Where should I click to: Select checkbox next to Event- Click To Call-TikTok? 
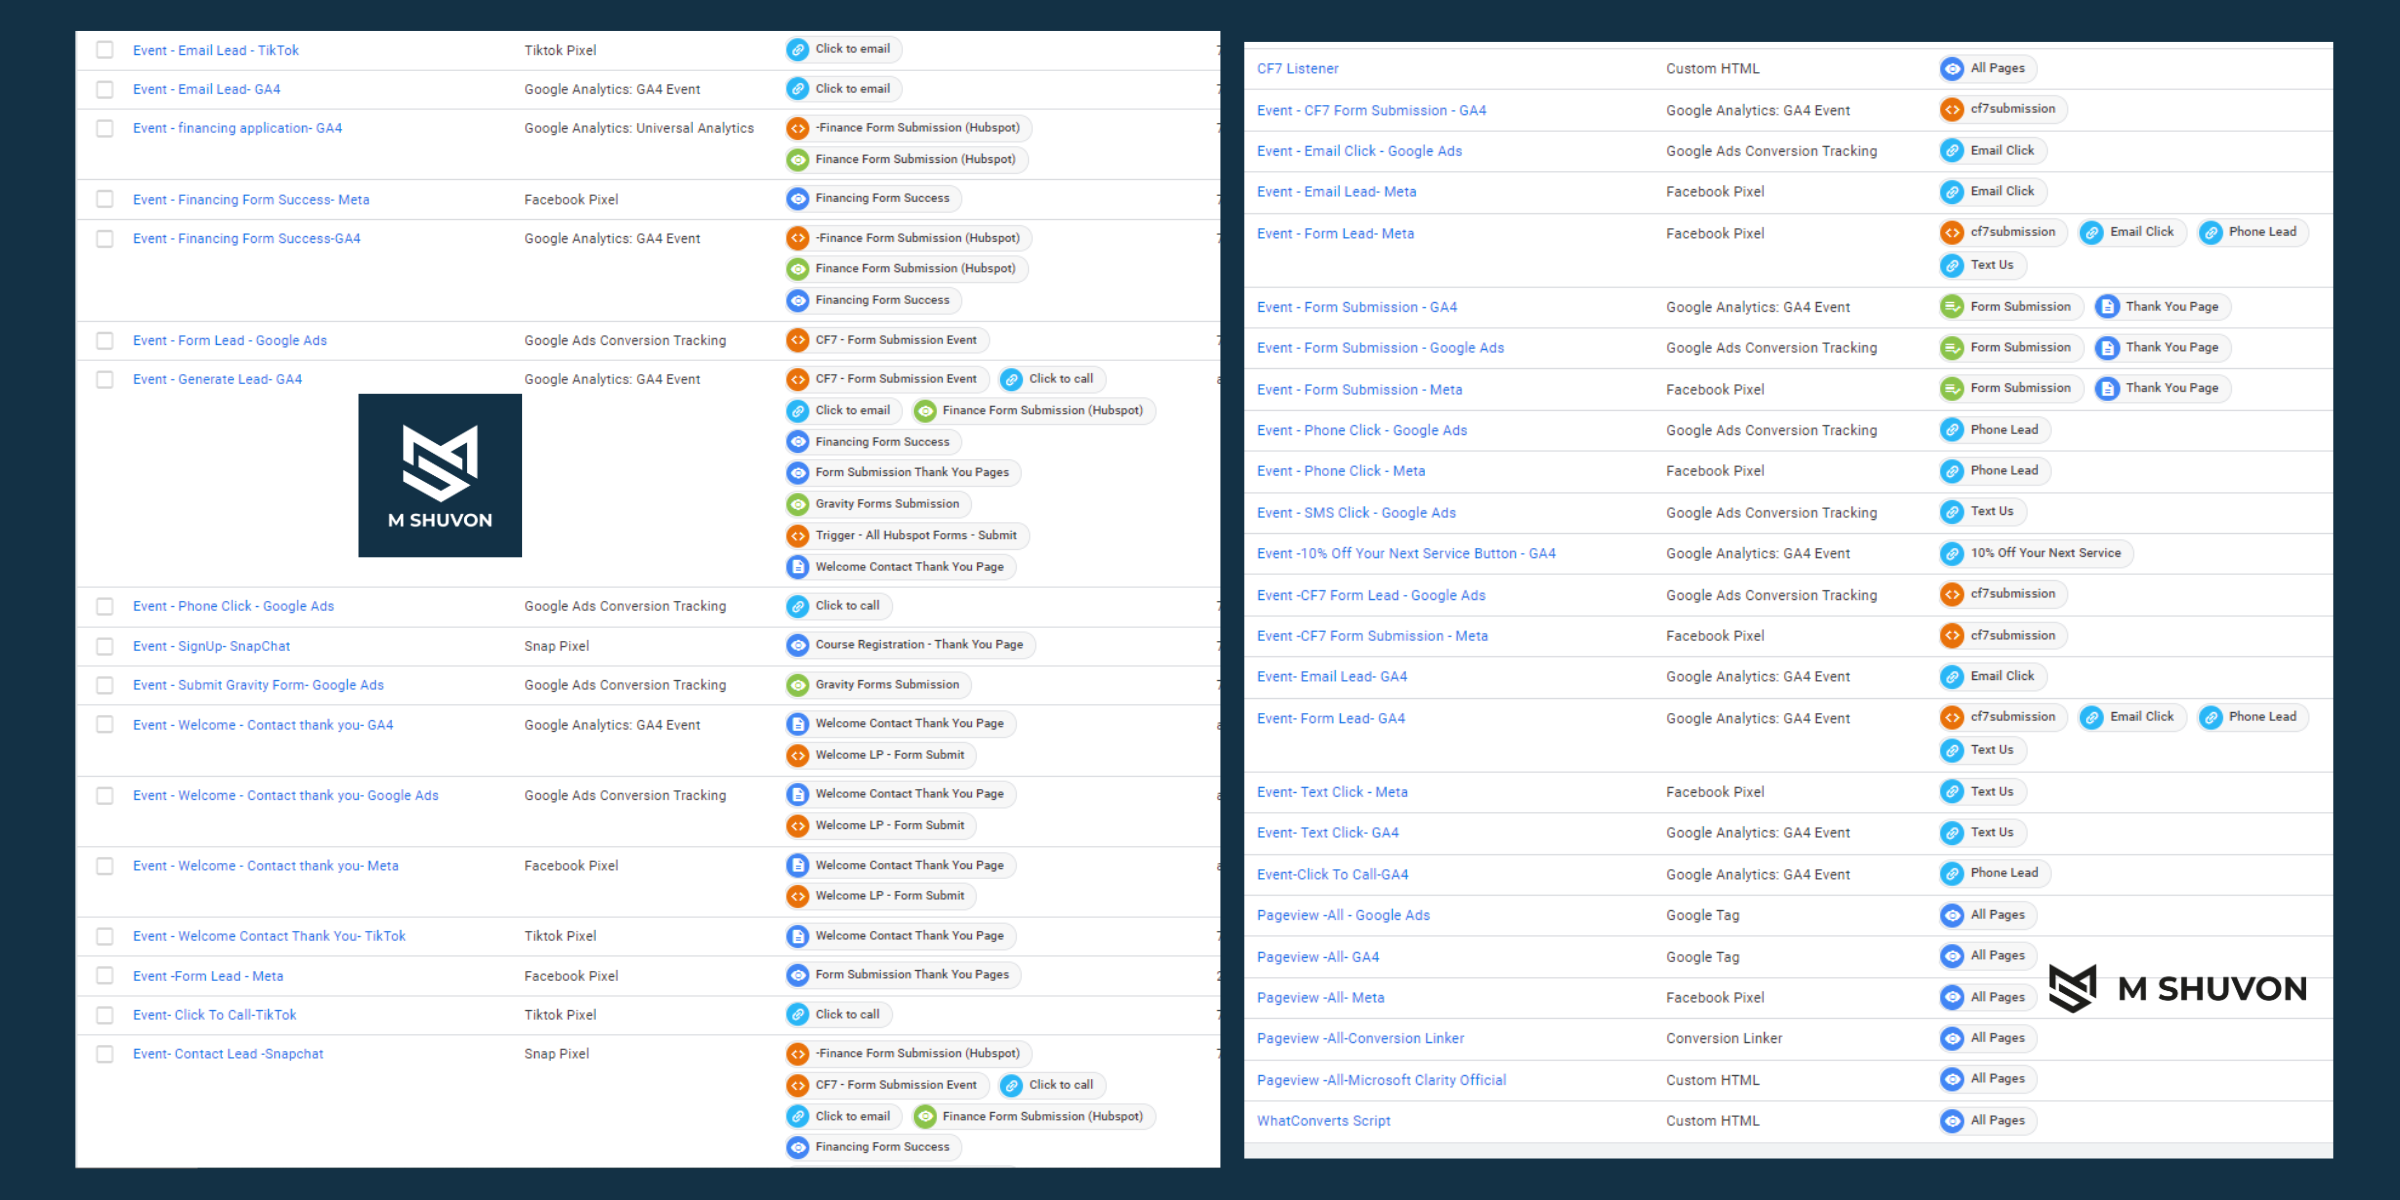pos(105,1015)
